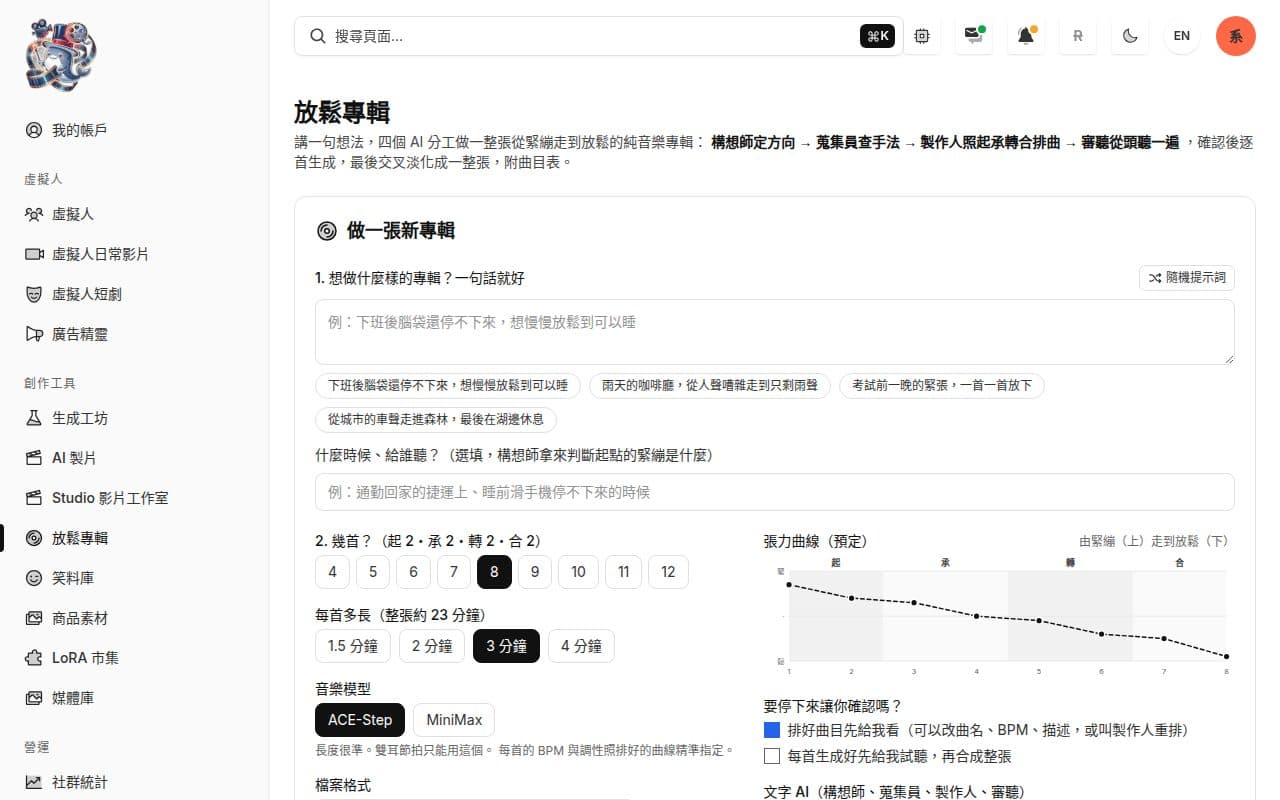Click the last point on tension curve
Viewport: 1280px width, 800px height.
point(1226,657)
